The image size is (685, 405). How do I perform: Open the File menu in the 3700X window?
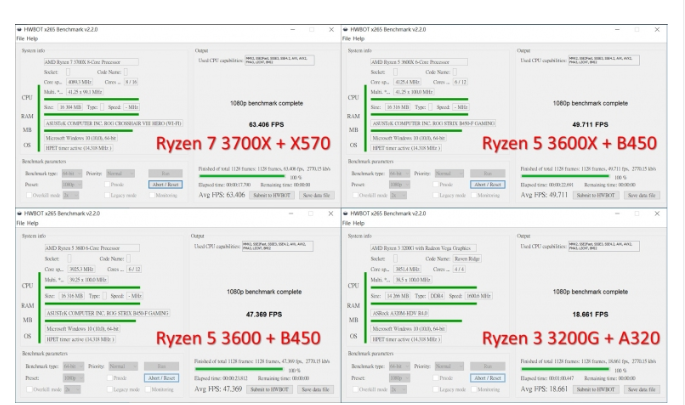pyautogui.click(x=21, y=39)
